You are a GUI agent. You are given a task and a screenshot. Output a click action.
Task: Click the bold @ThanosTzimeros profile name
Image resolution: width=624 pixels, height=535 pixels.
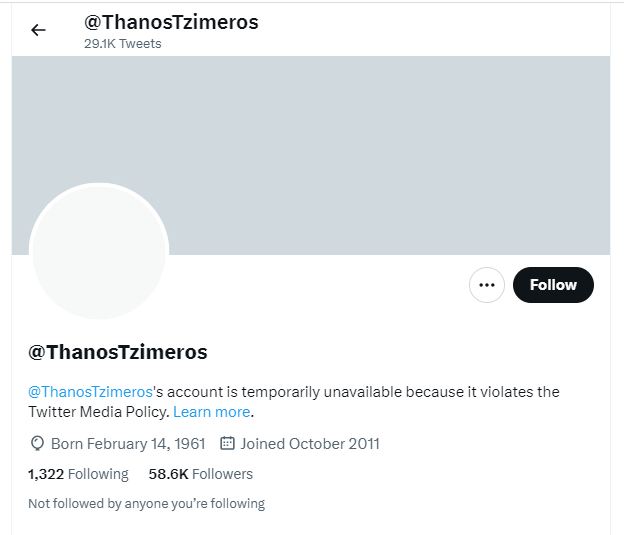click(x=118, y=352)
